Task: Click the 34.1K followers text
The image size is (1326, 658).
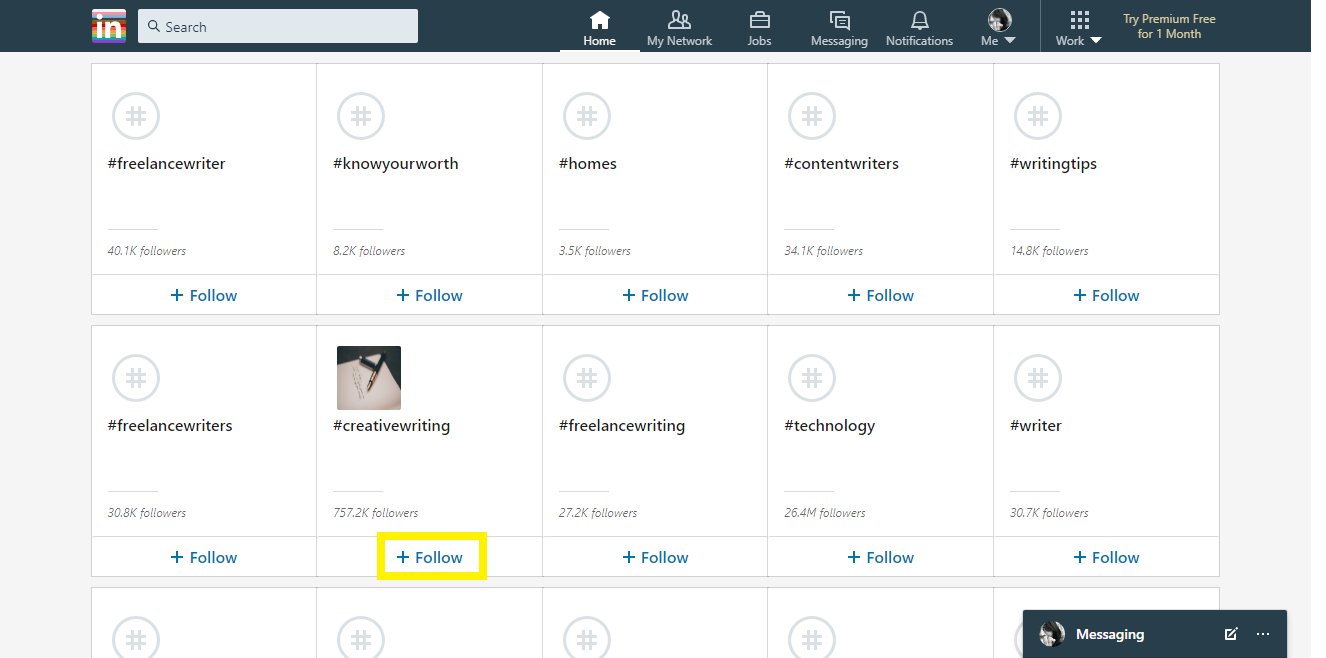Action: (x=824, y=251)
